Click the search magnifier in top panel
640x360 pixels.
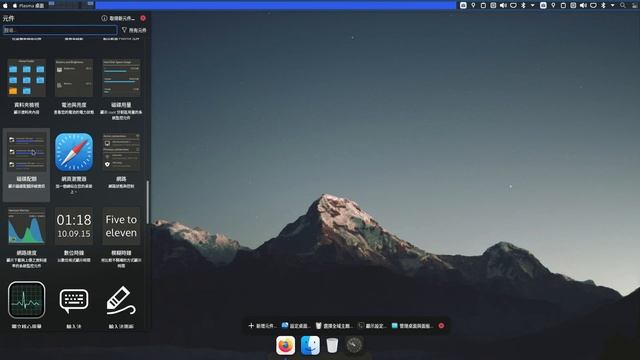623,5
